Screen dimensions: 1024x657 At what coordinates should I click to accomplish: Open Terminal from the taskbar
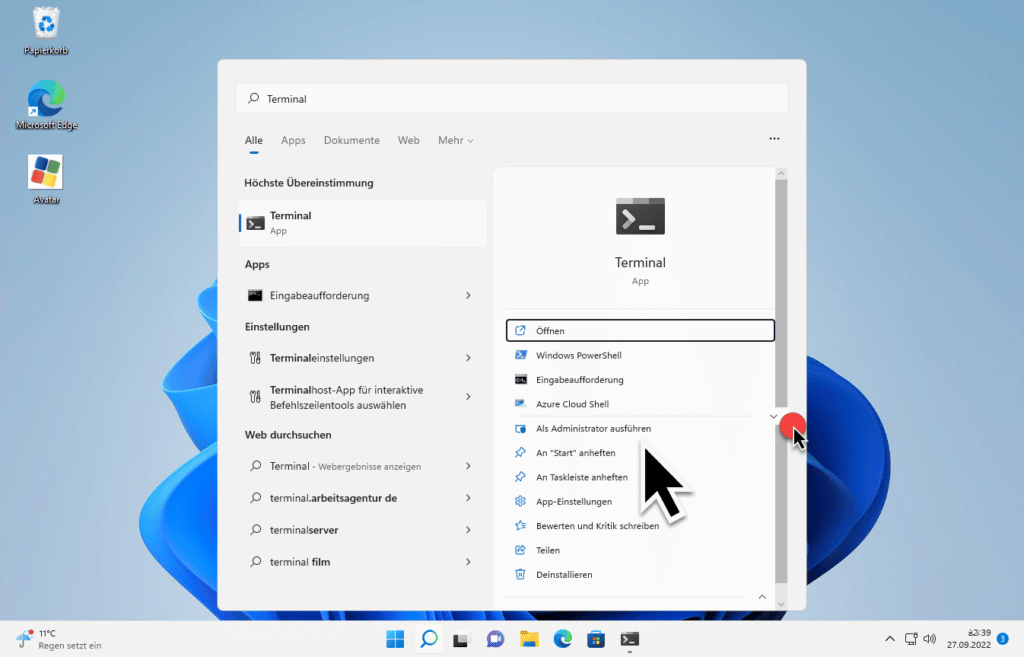click(630, 639)
